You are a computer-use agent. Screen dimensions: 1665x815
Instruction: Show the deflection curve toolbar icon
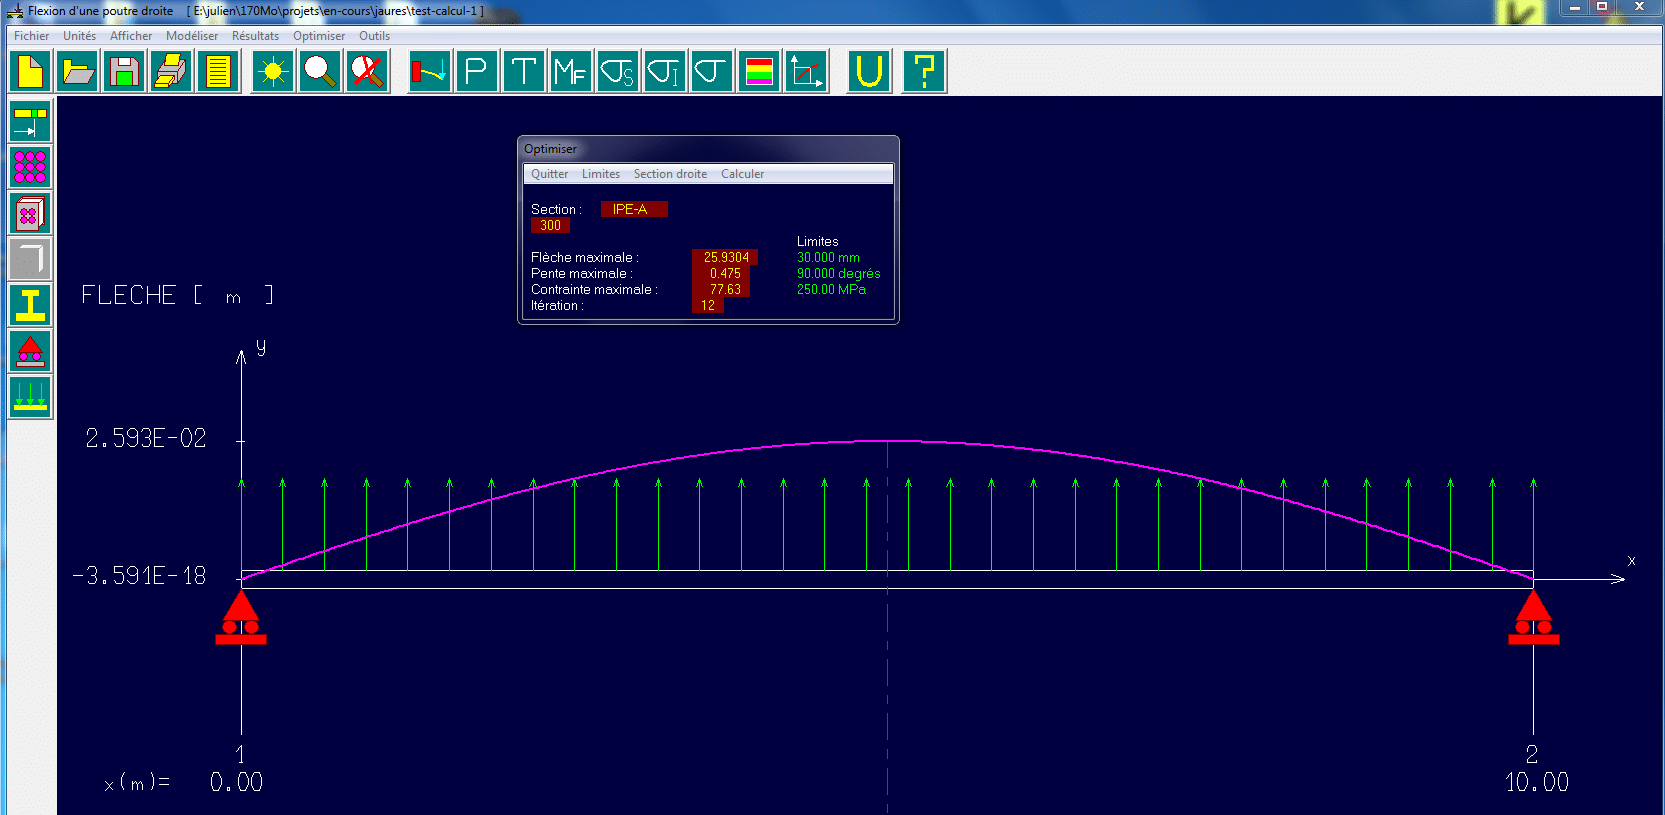point(430,72)
